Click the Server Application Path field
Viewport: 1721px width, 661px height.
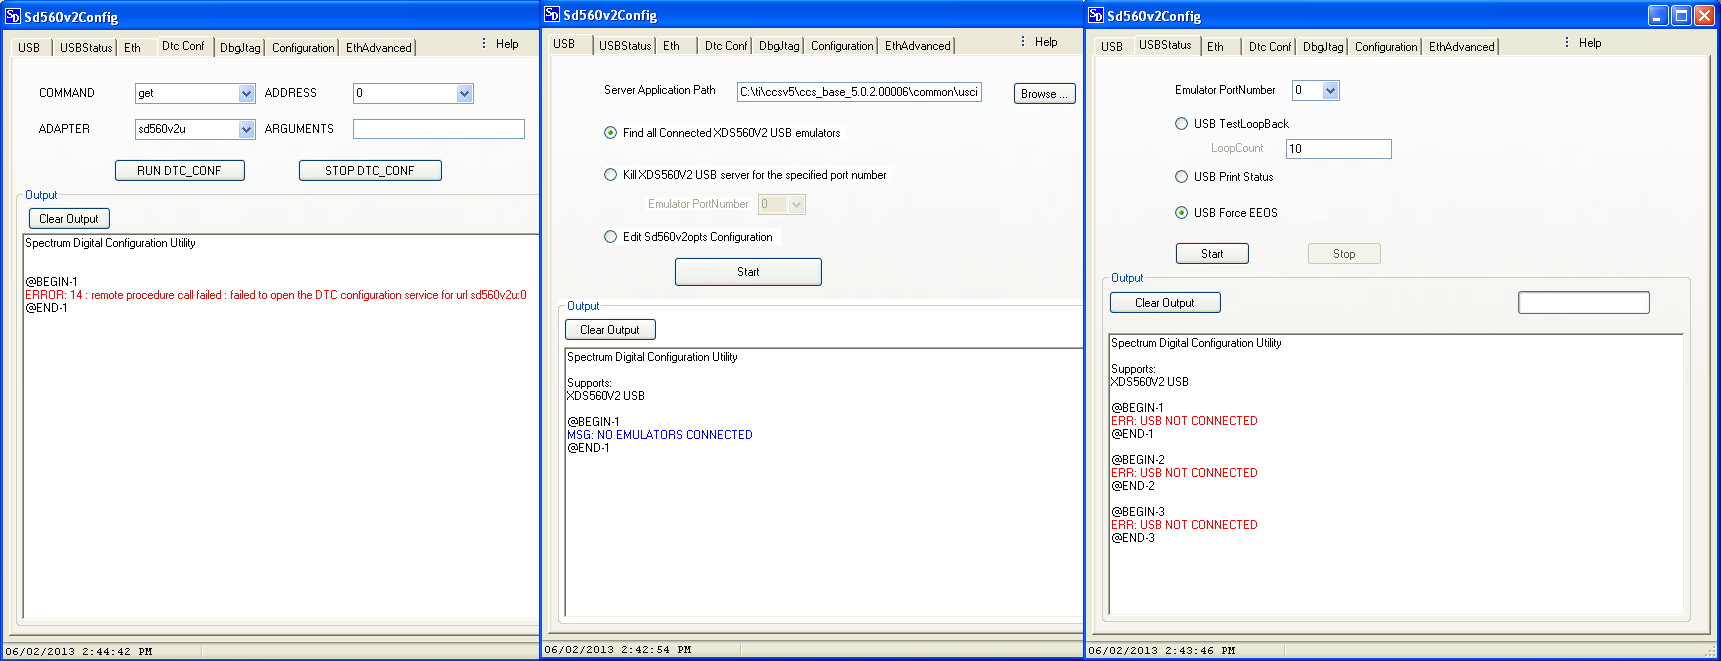859,92
